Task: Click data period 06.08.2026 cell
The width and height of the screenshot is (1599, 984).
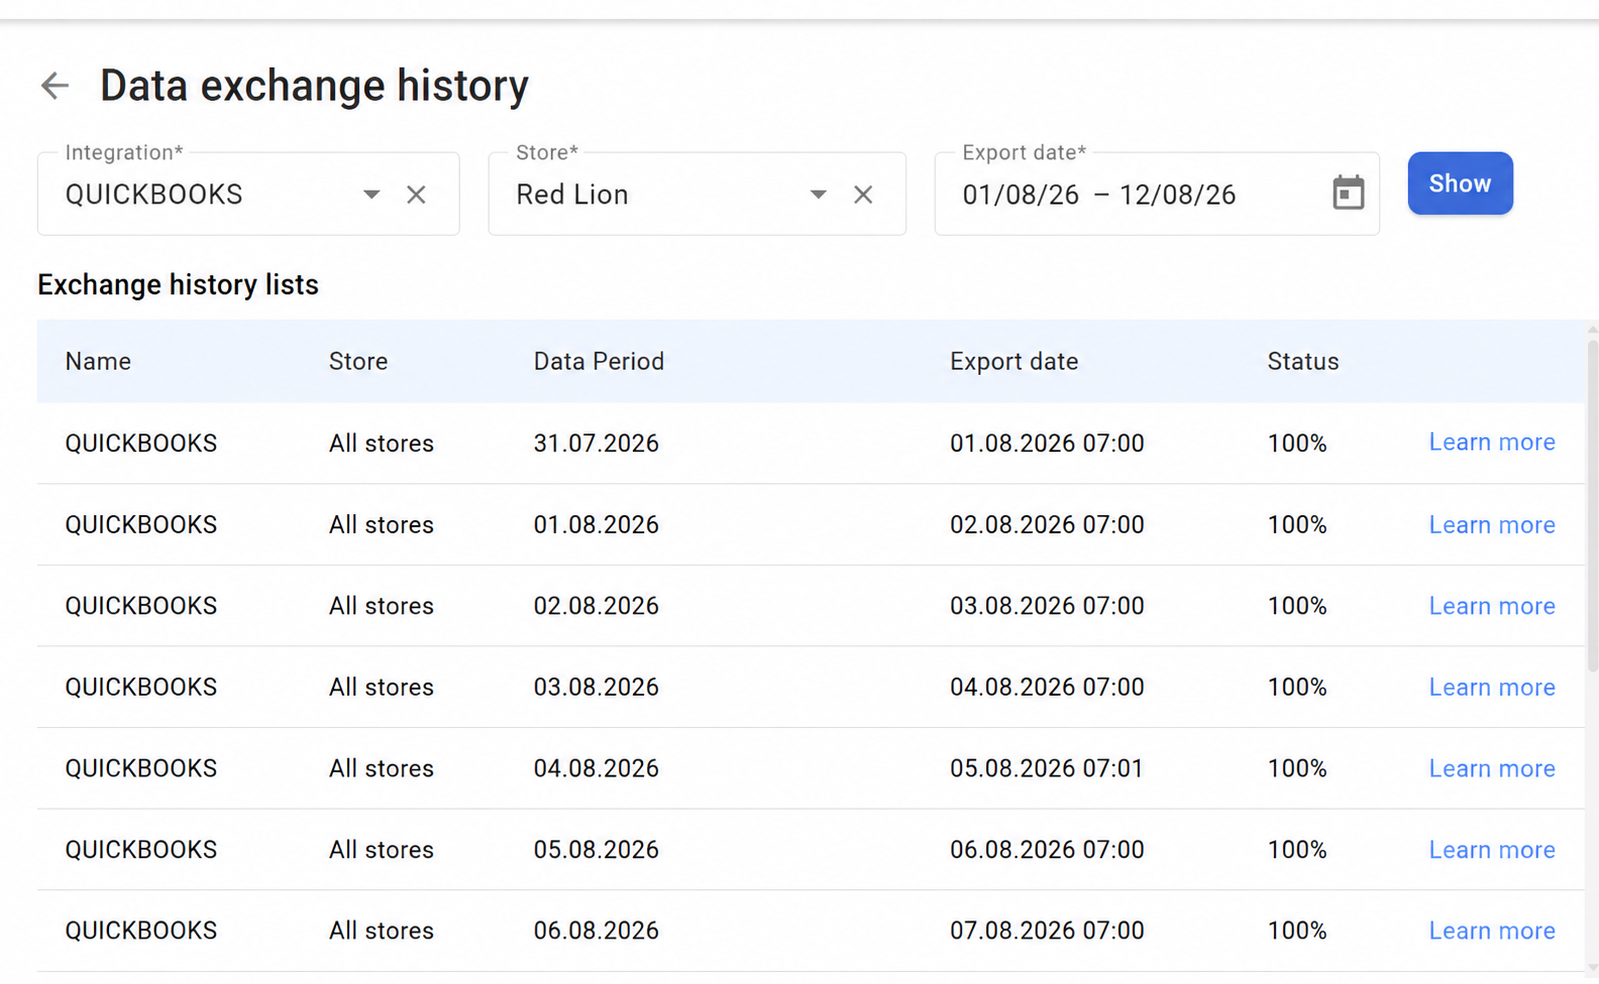Action: pyautogui.click(x=596, y=930)
